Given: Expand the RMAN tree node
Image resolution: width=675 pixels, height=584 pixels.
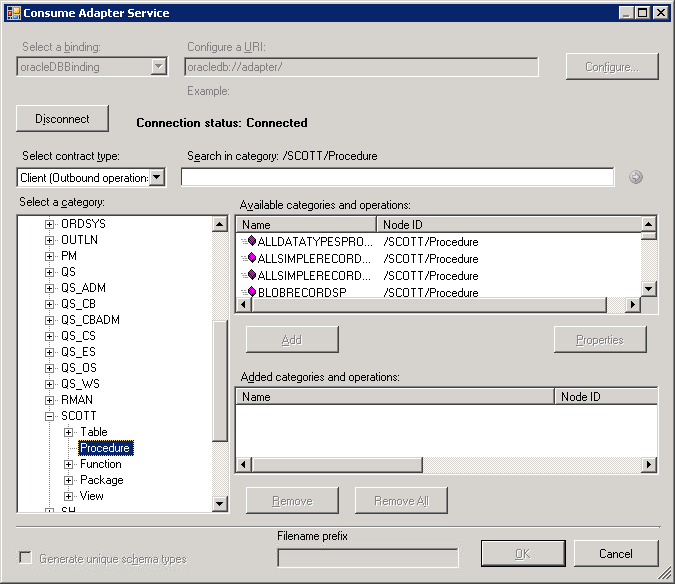Looking at the screenshot, I should [50, 400].
